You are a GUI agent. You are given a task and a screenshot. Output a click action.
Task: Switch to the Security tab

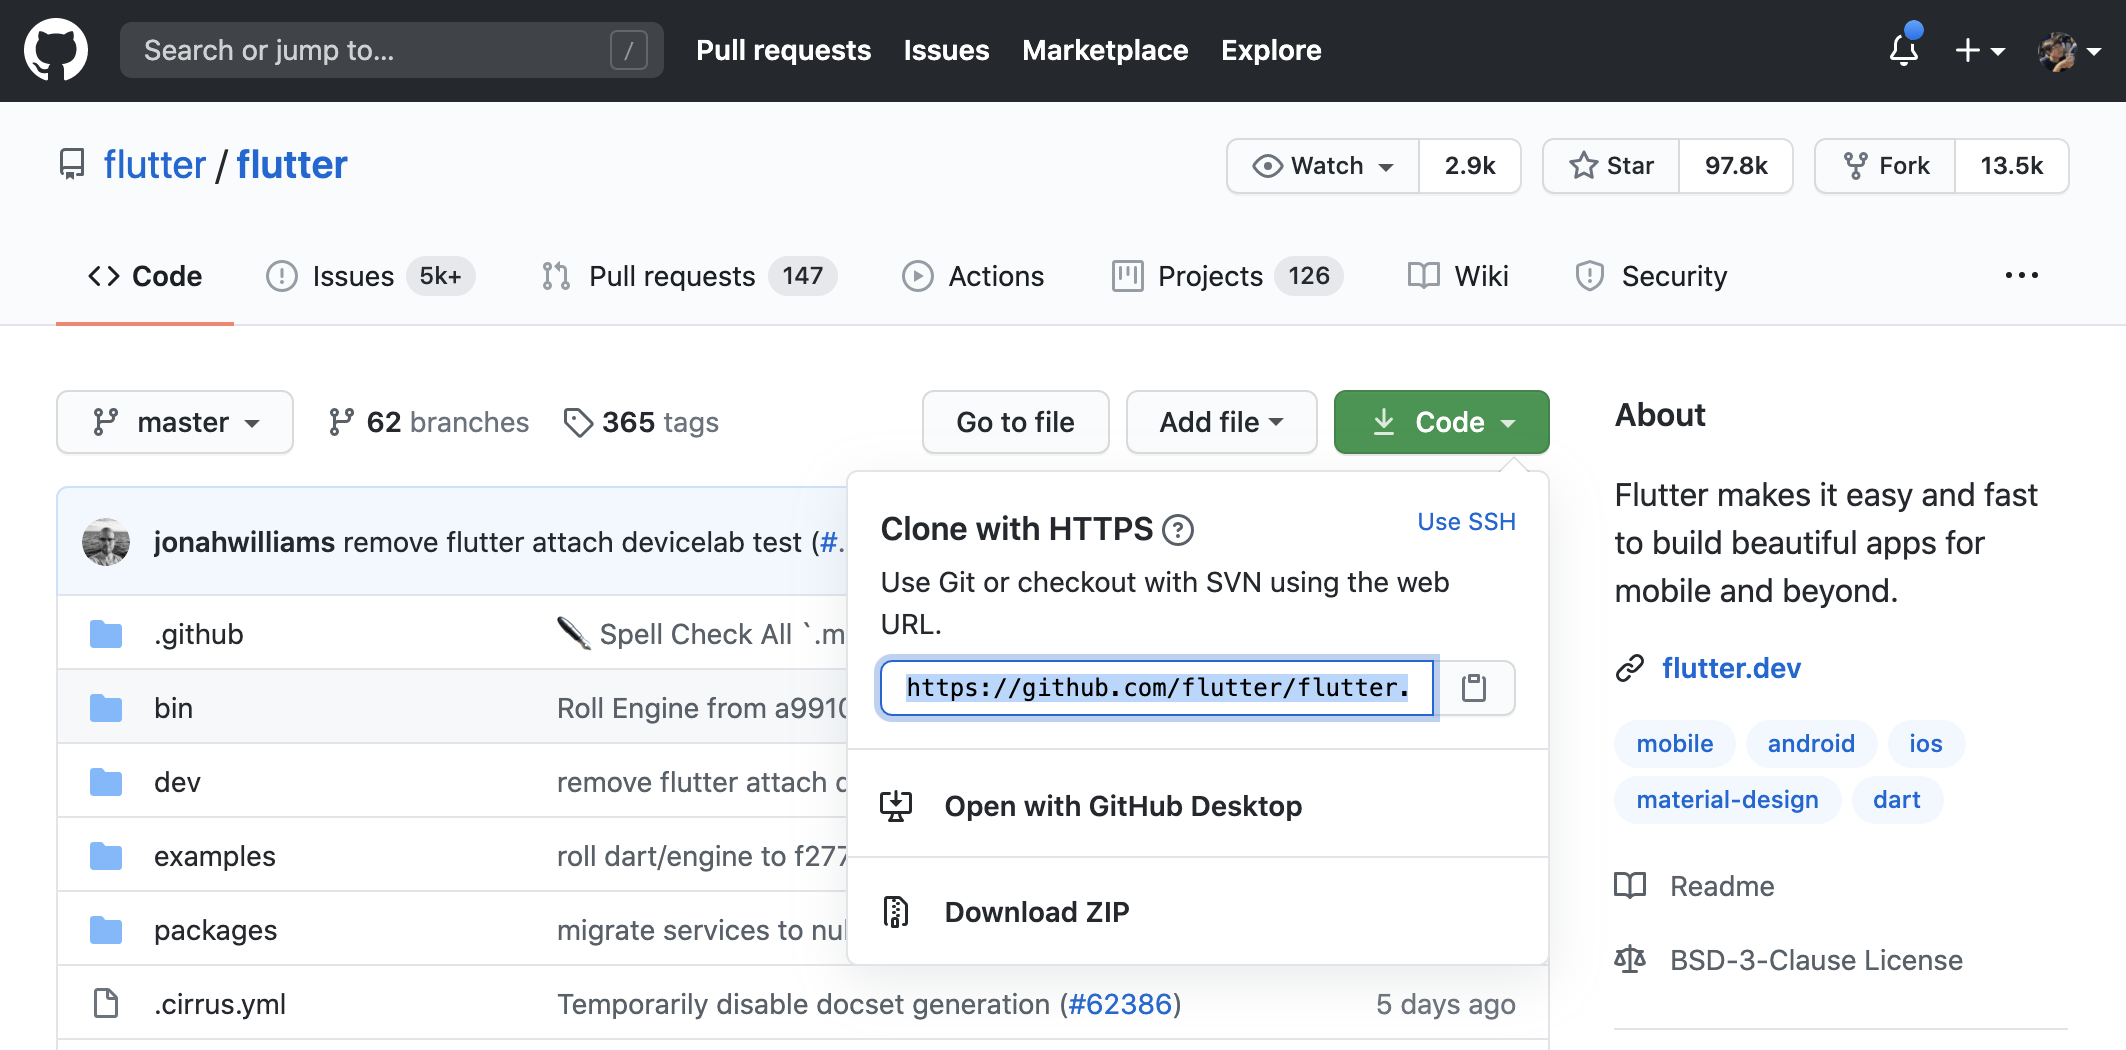1651,276
